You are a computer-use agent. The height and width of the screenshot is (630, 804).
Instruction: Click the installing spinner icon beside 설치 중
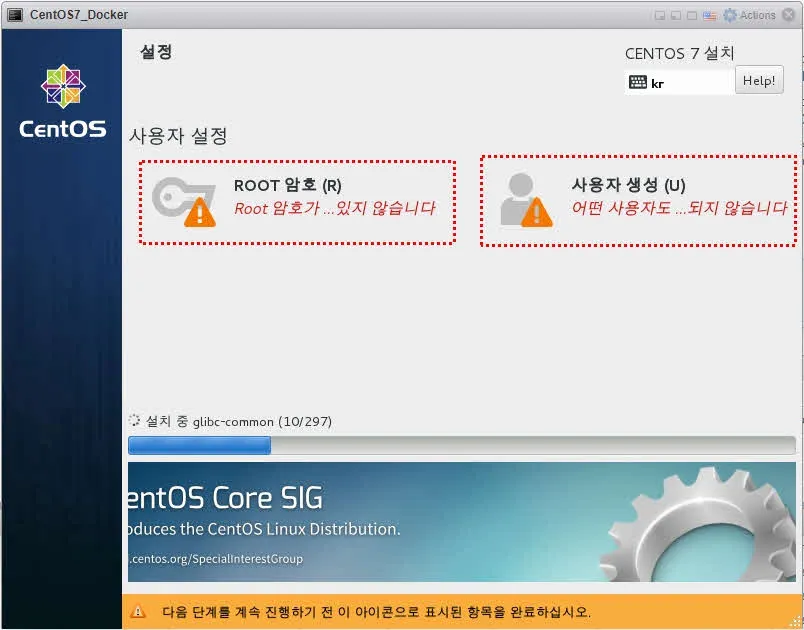(x=135, y=421)
